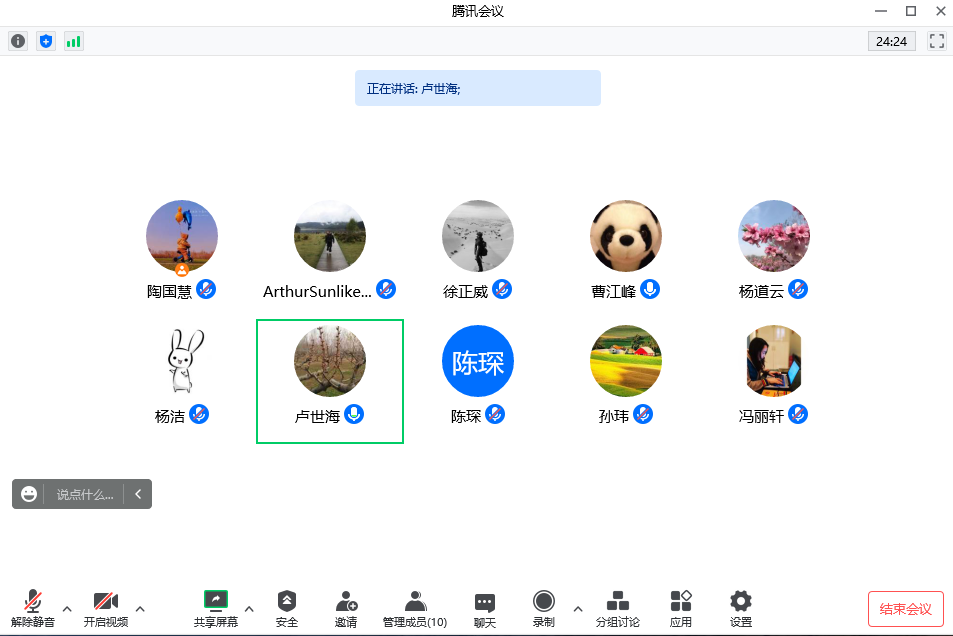Viewport: 953px width, 636px height.
Task: Click 卢世海's active mic icon
Action: 354,415
